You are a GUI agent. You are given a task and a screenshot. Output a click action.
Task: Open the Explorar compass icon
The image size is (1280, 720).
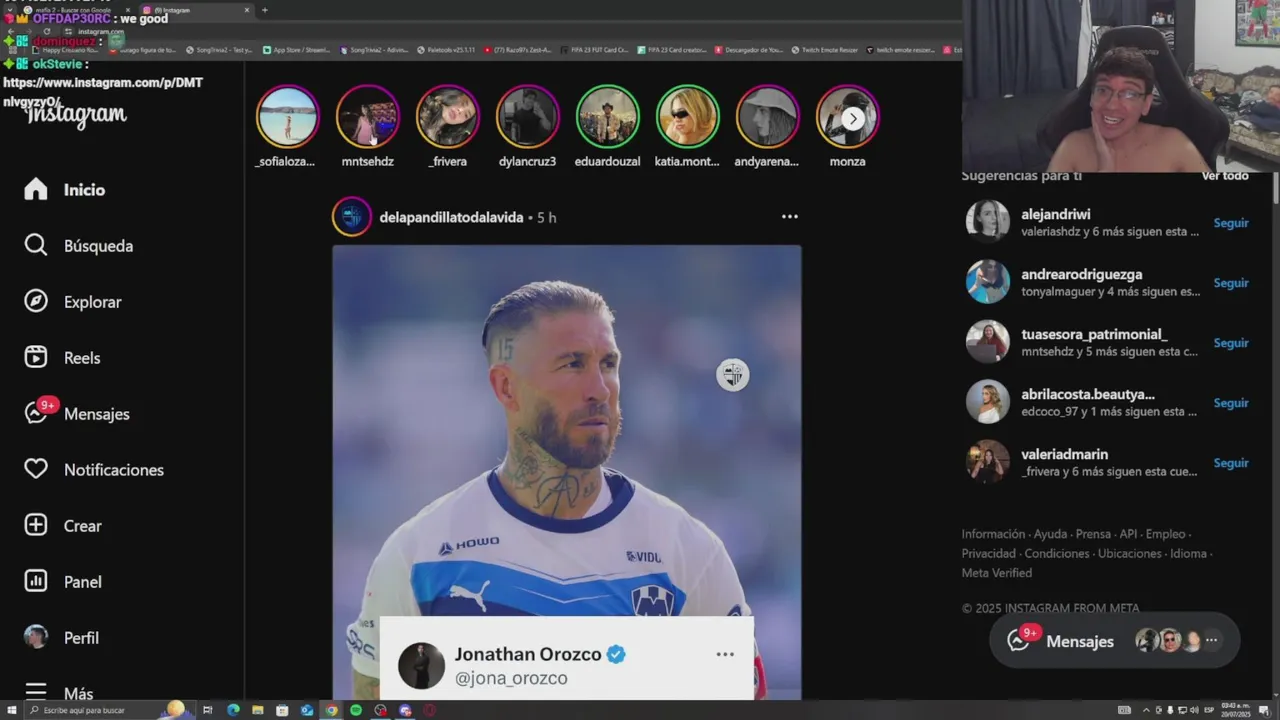tap(36, 301)
